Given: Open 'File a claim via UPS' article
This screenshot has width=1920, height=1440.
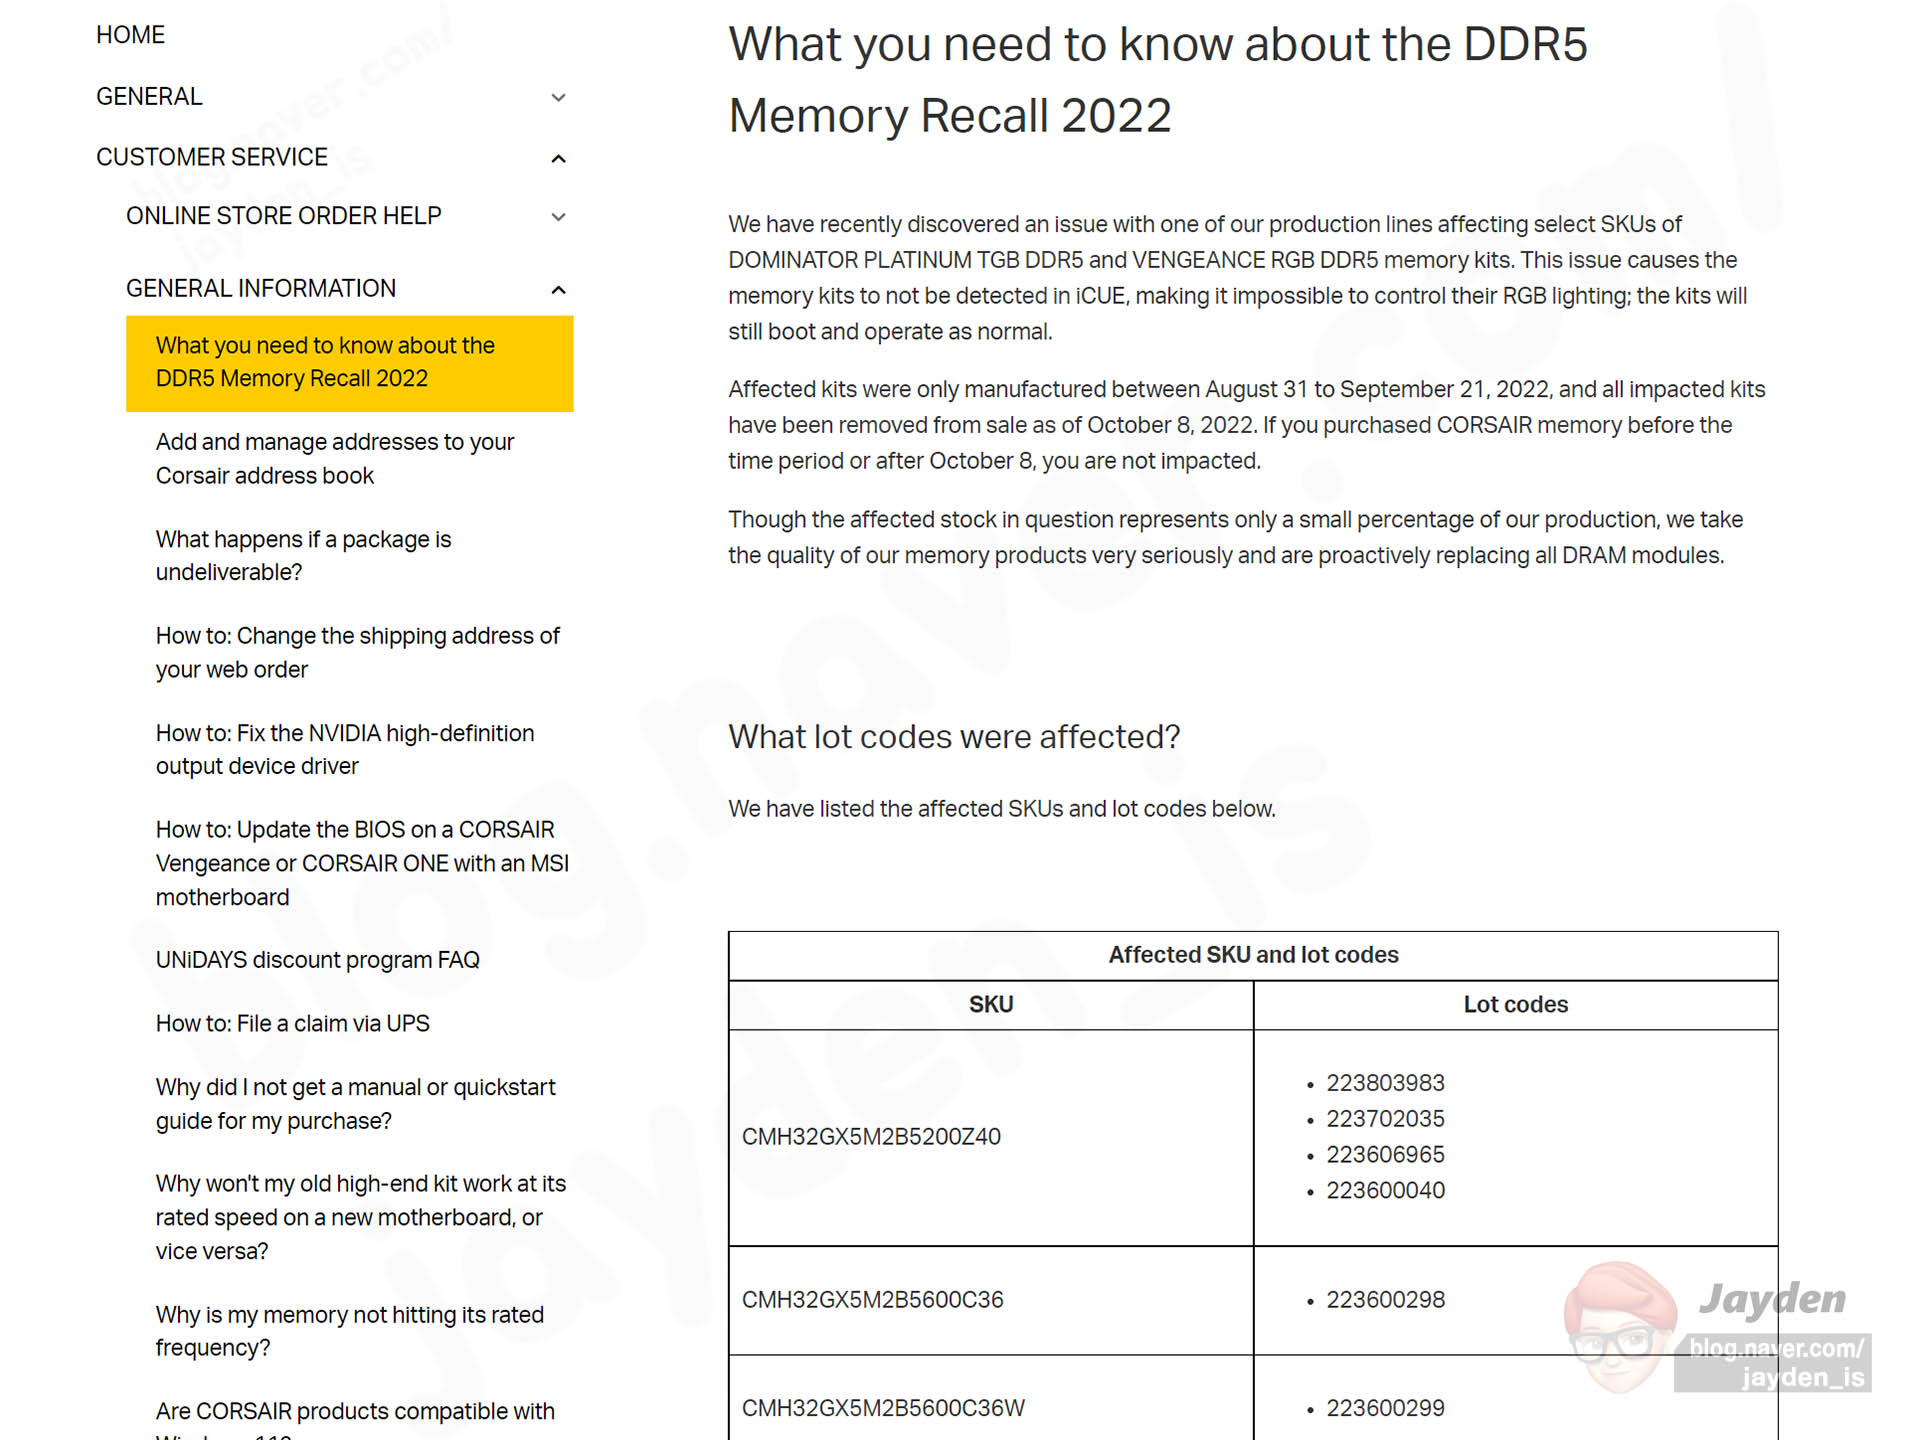Looking at the screenshot, I should click(x=293, y=1024).
